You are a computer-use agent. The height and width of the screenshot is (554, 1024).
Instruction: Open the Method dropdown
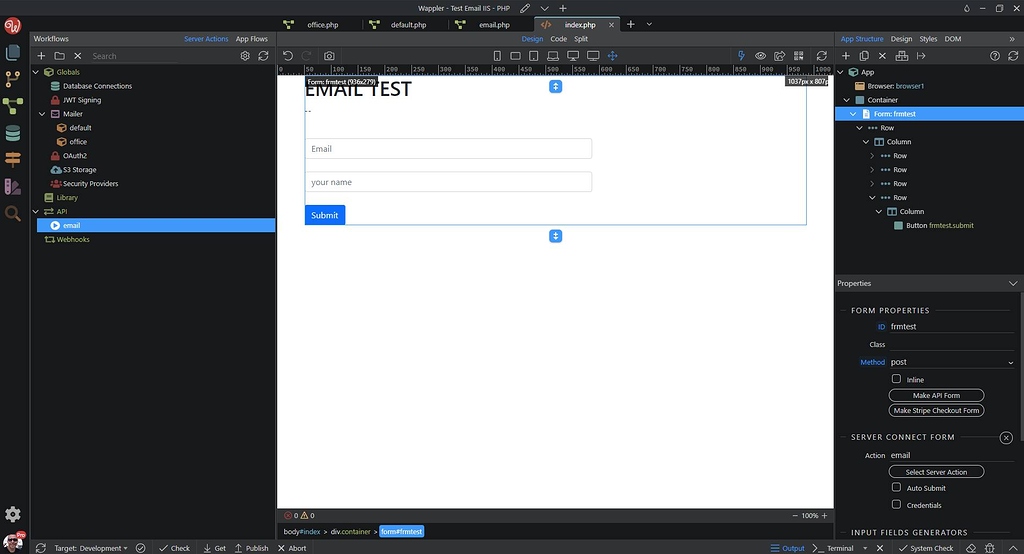950,362
